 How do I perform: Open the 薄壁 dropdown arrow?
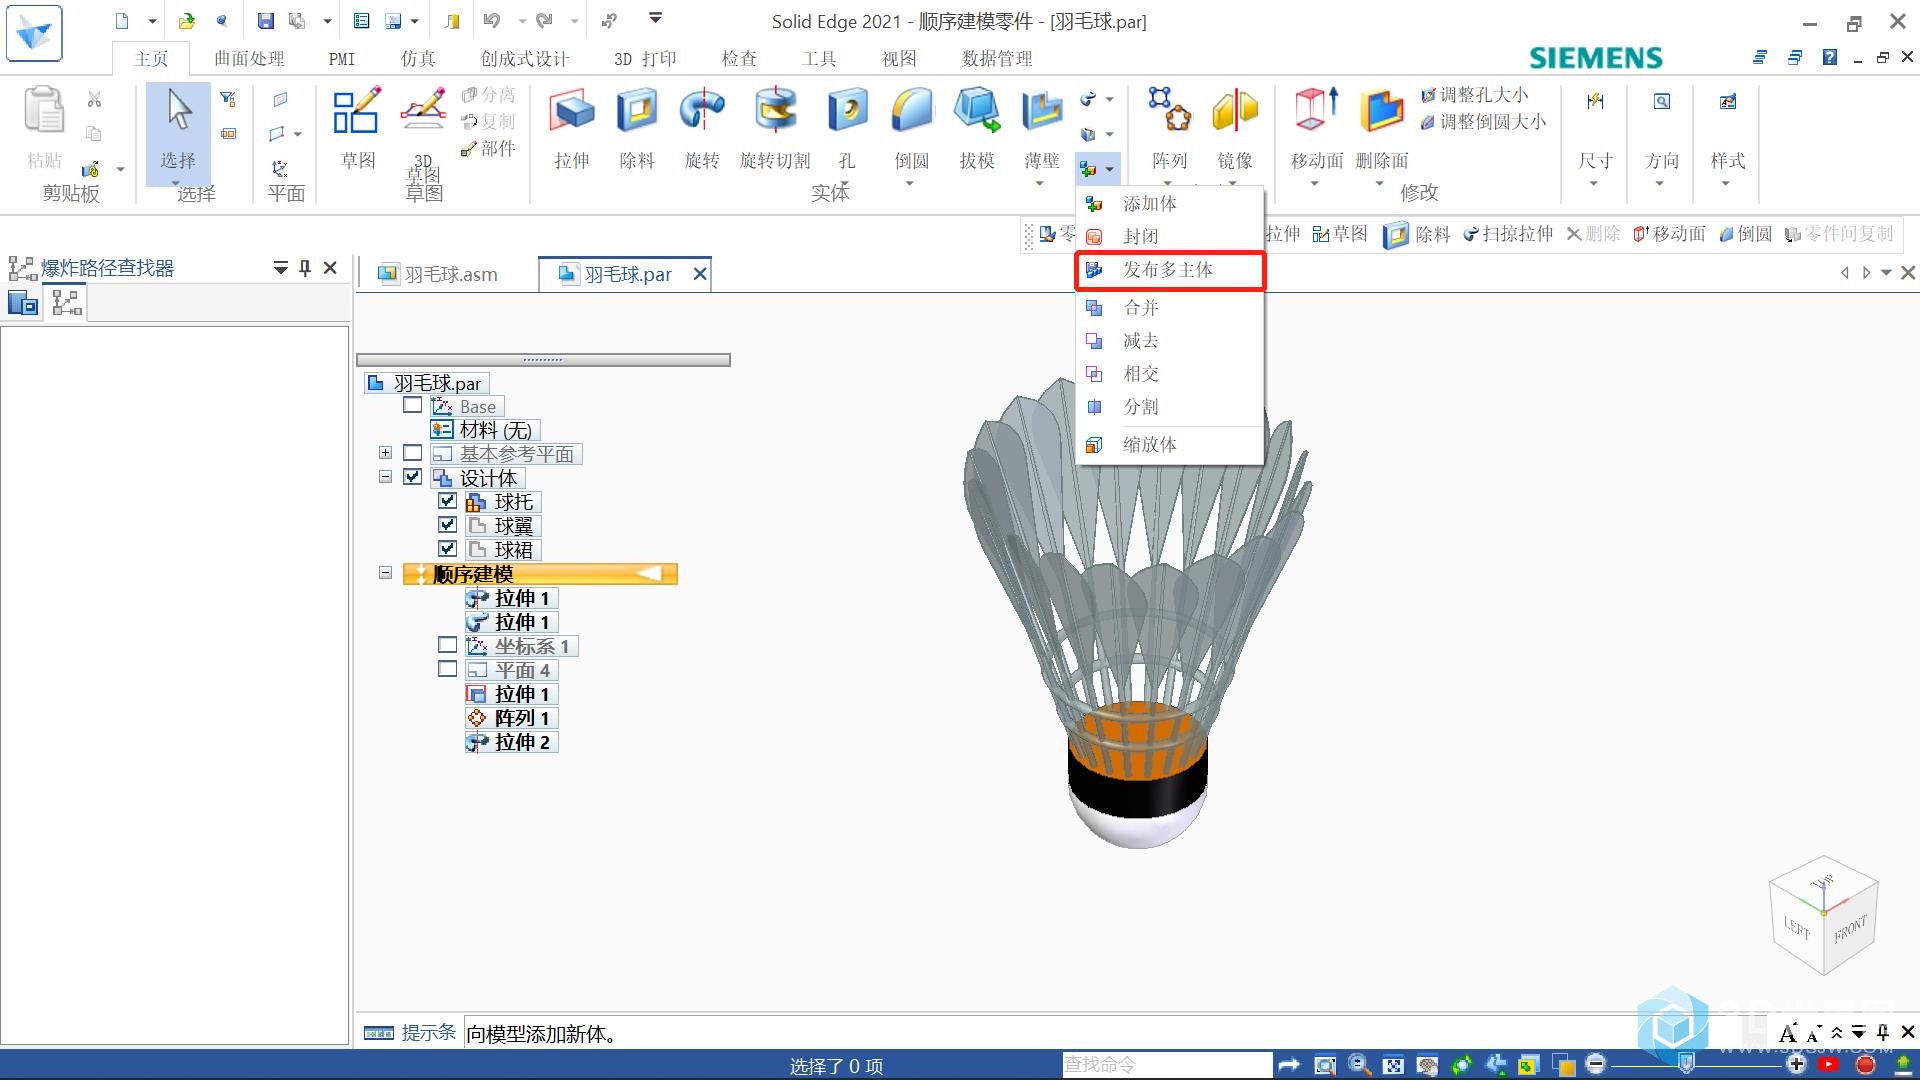point(1039,184)
